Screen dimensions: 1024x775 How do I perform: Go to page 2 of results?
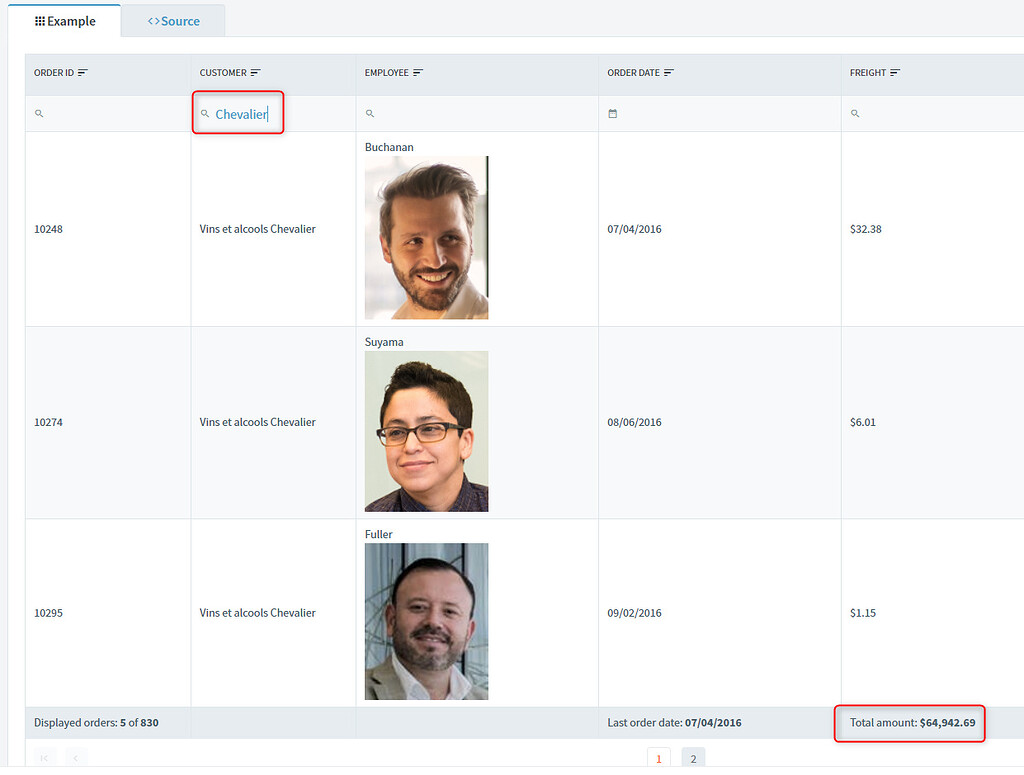(x=692, y=757)
